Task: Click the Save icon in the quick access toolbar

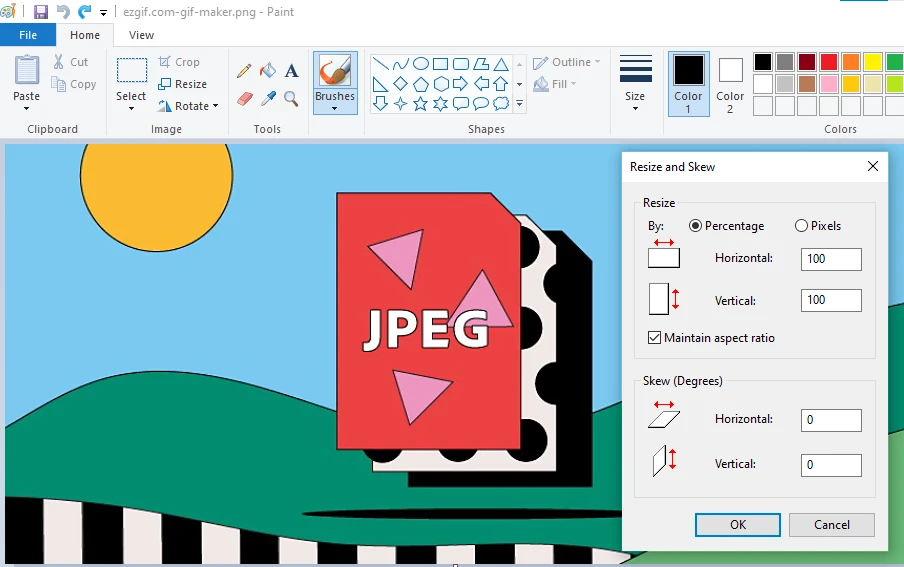Action: pos(41,12)
